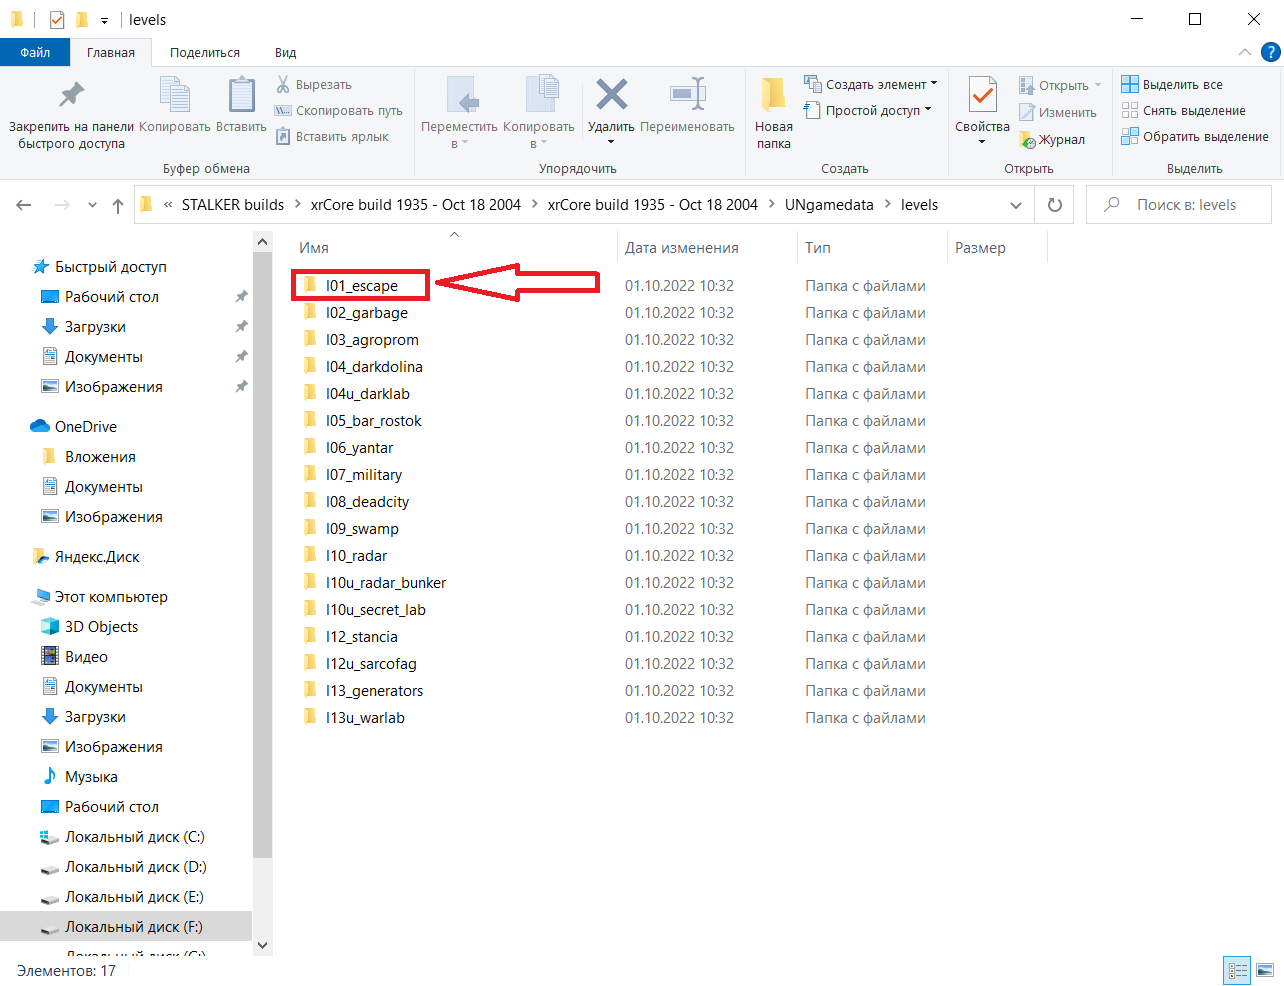Click Select all (Выделить все)
This screenshot has height=986, width=1284.
[1172, 85]
